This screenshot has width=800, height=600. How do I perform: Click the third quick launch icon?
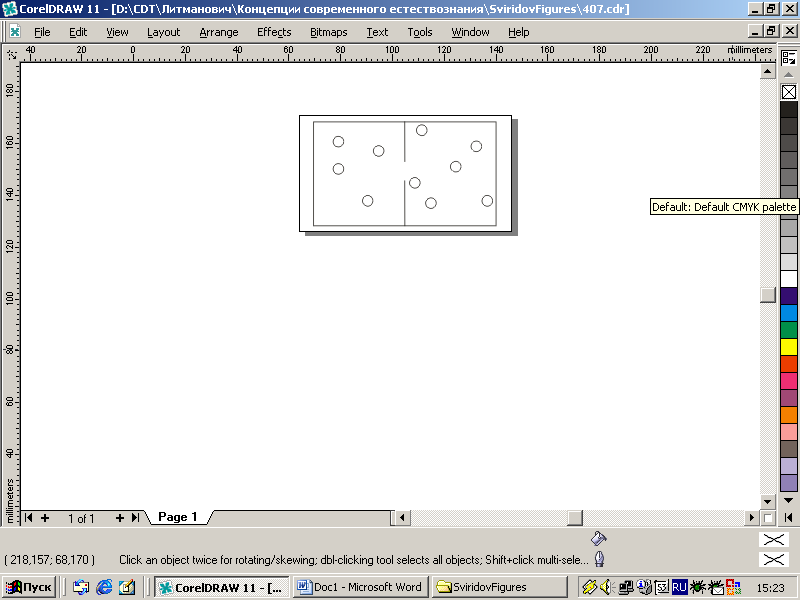tap(127, 587)
